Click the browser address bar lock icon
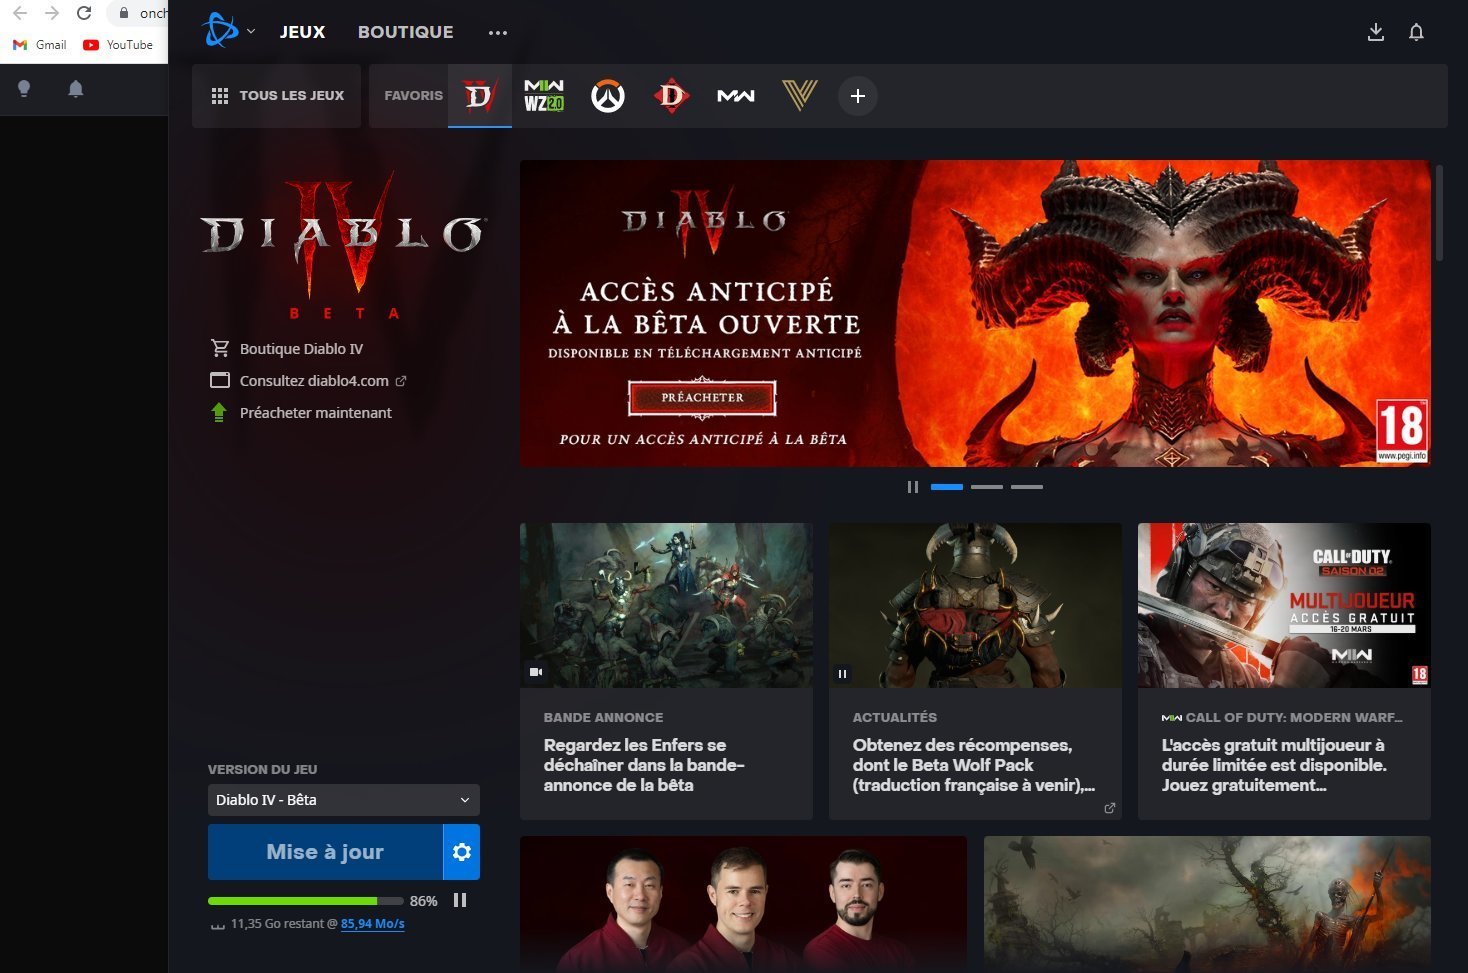 (124, 13)
